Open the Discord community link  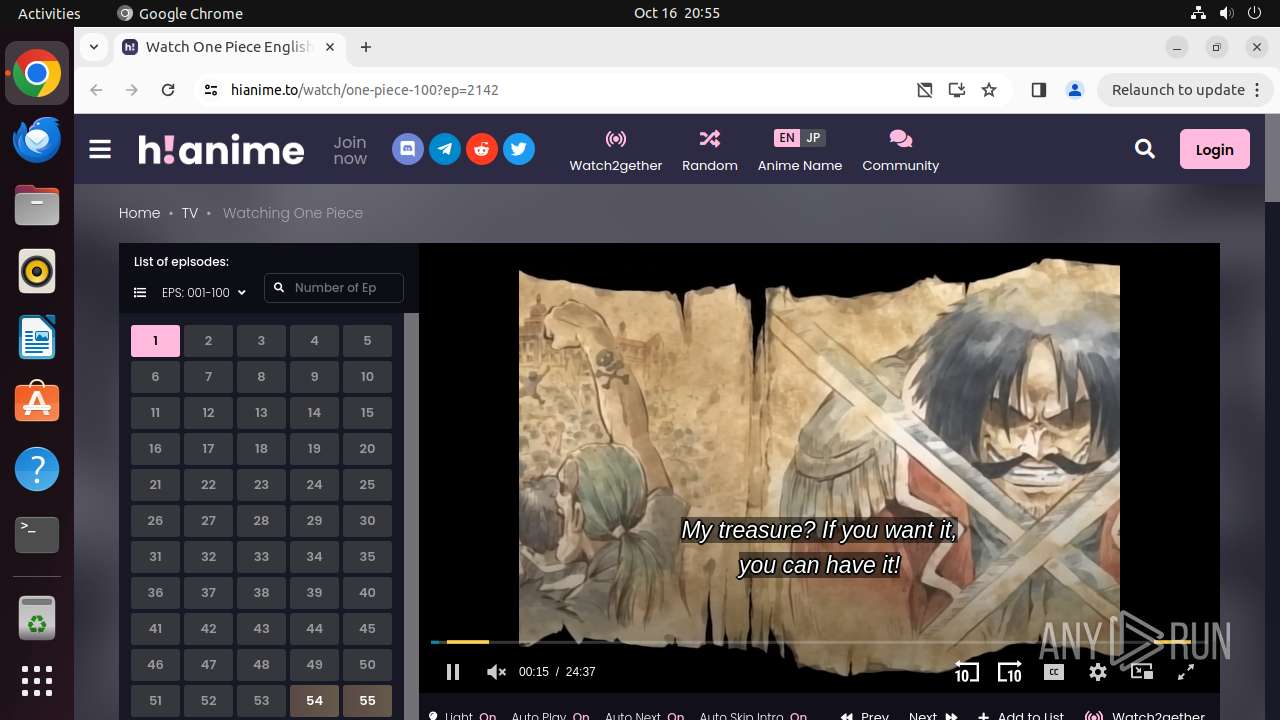pos(408,150)
